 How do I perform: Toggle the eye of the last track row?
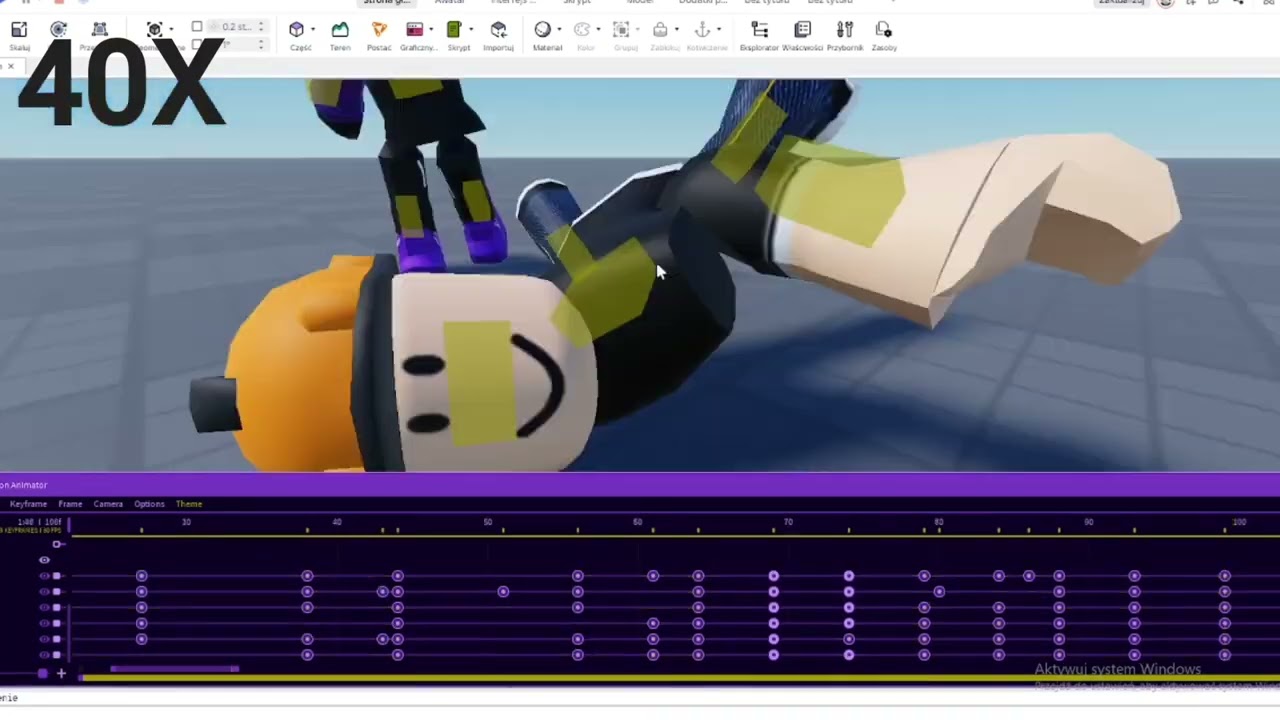44,655
